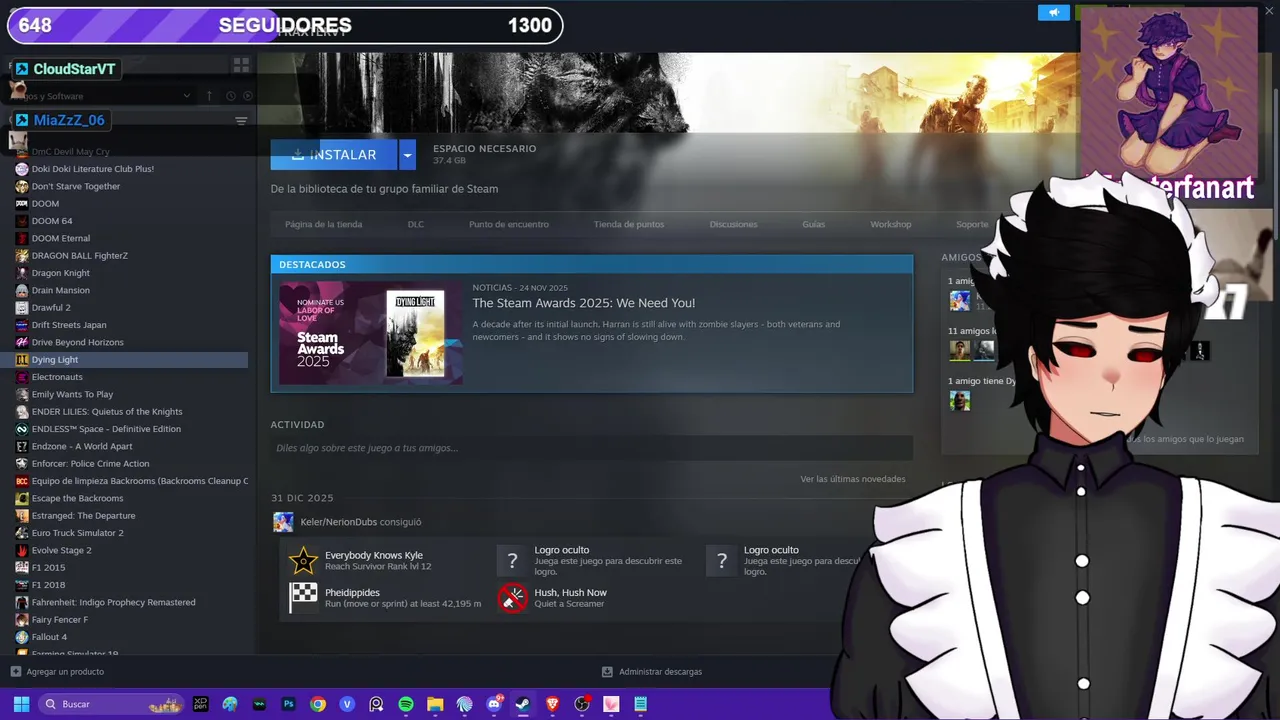1280x720 pixels.
Task: Click Pheidippides achievement flag icon
Action: point(303,597)
